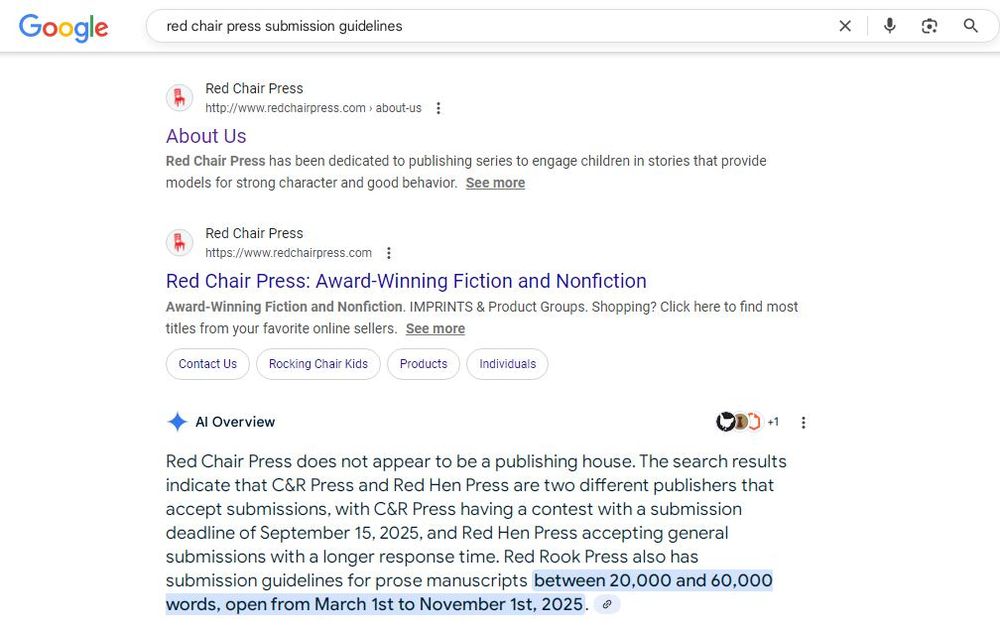Image resolution: width=1000 pixels, height=637 pixels.
Task: Select the Individuals sitelink chip
Action: (x=507, y=364)
